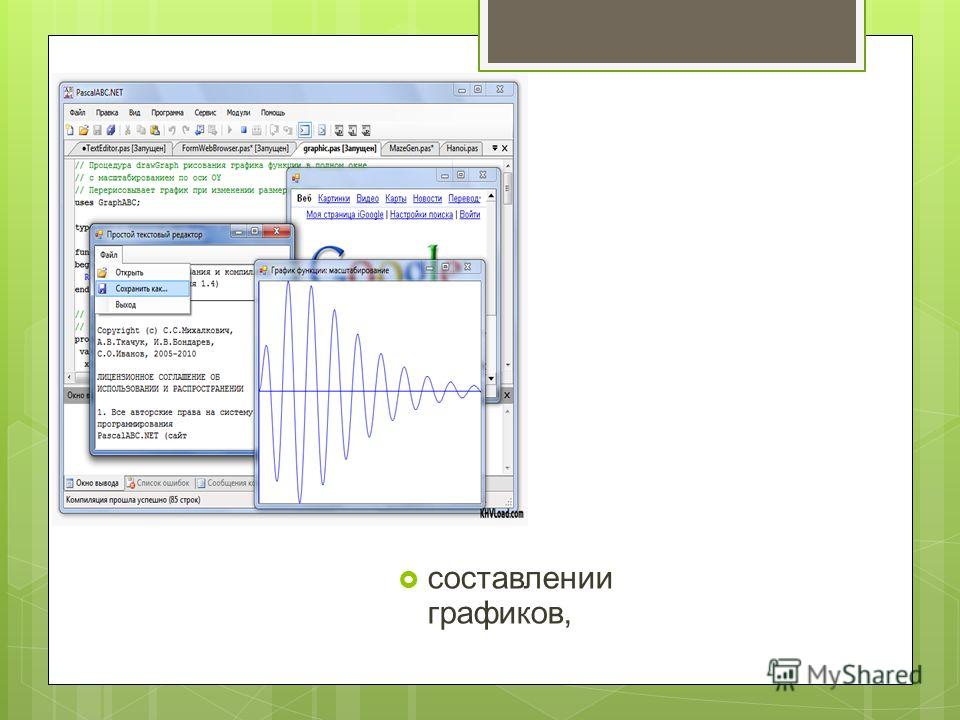Viewport: 960px width, 720px height.
Task: Toggle the highlighted output window toolbar button
Action: point(305,130)
